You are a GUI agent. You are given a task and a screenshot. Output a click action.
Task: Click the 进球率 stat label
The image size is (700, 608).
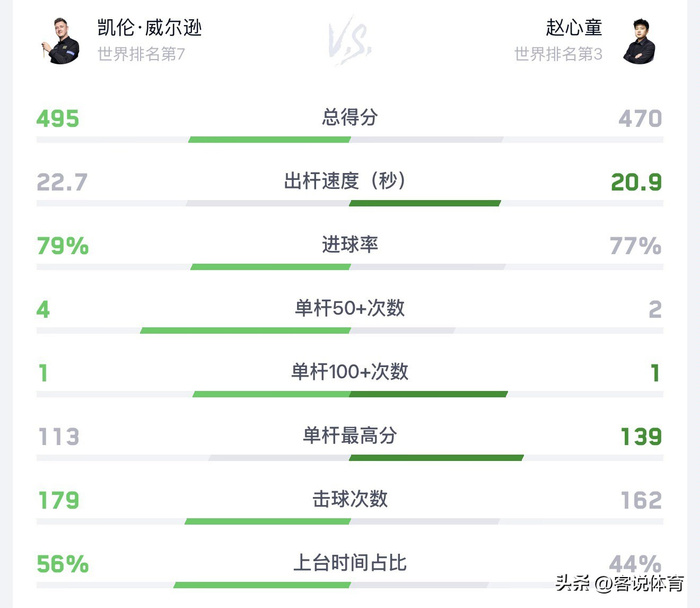[x=350, y=245]
